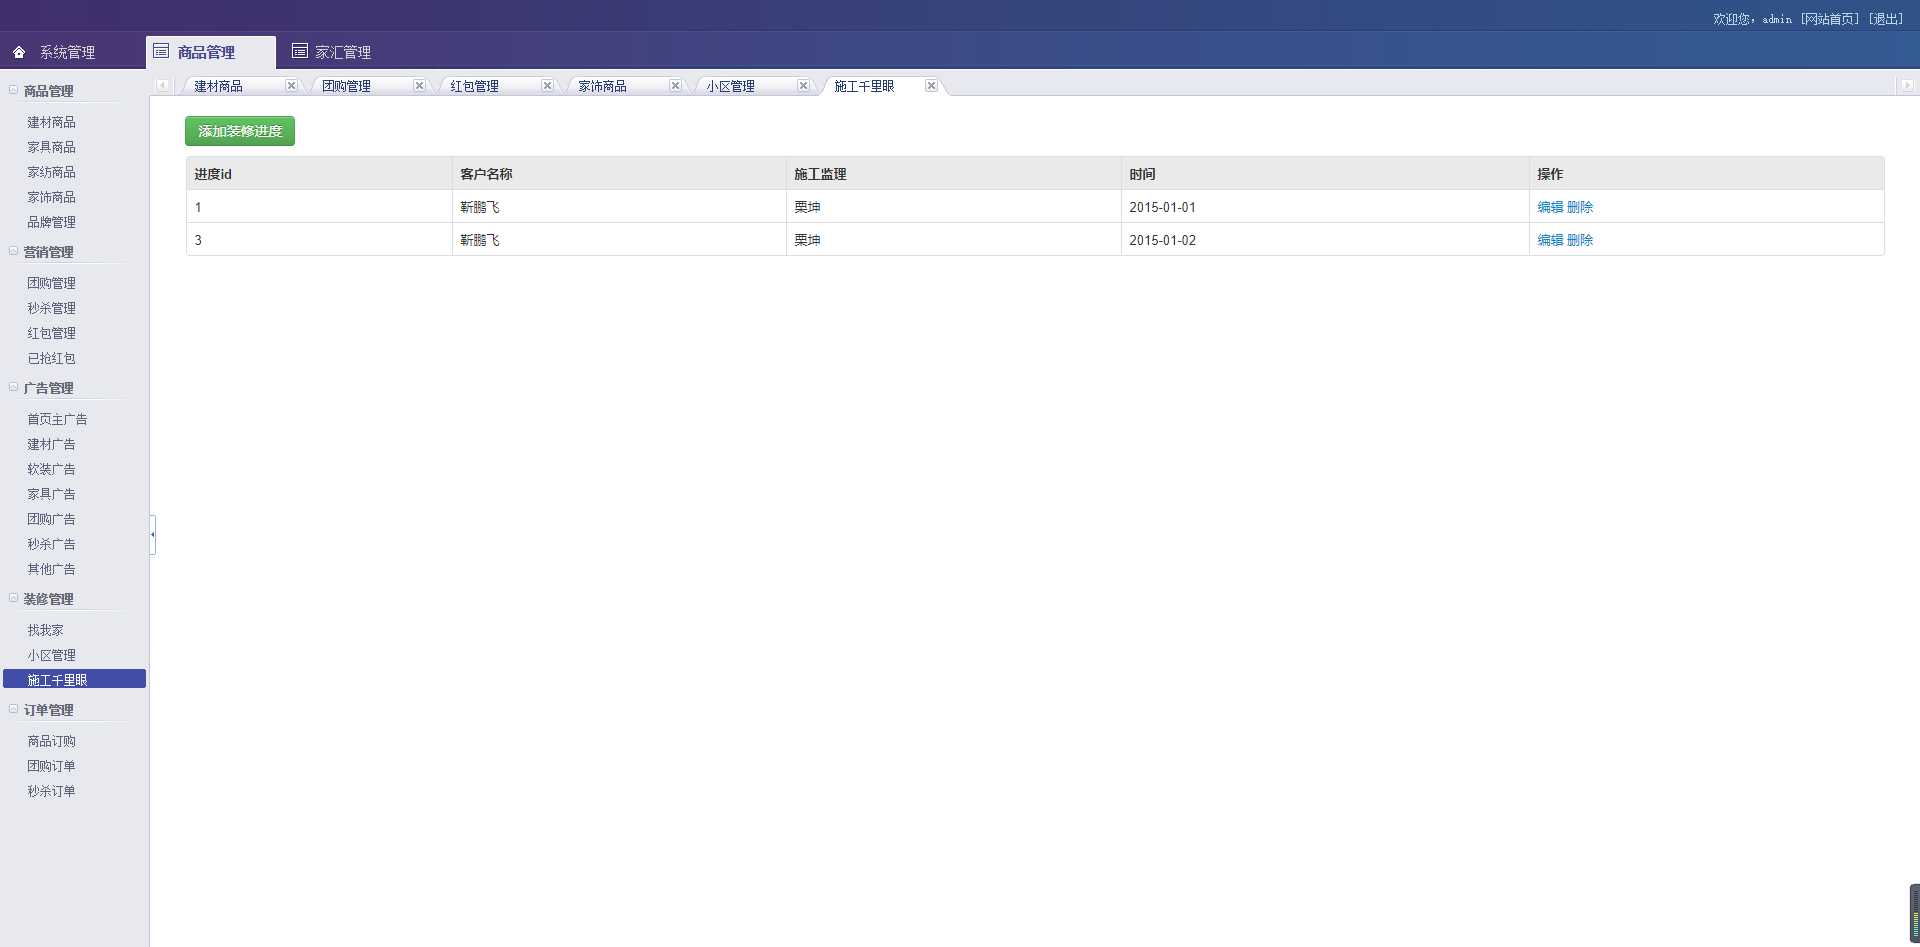
Task: Open 秒杀广告 in the sidebar
Action: (x=51, y=544)
